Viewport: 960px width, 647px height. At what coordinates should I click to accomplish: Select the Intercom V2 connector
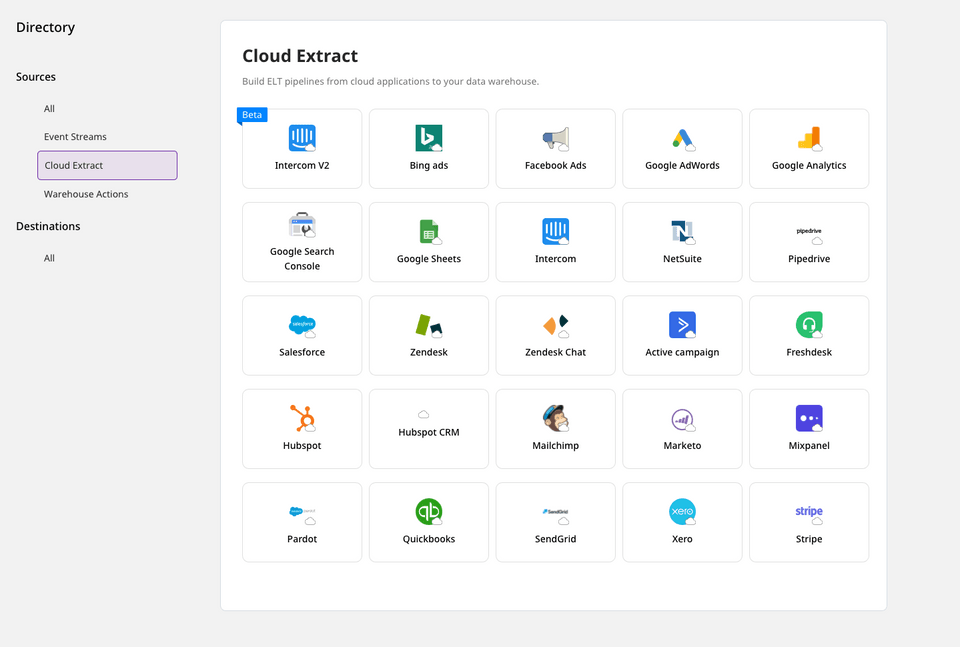[x=301, y=148]
